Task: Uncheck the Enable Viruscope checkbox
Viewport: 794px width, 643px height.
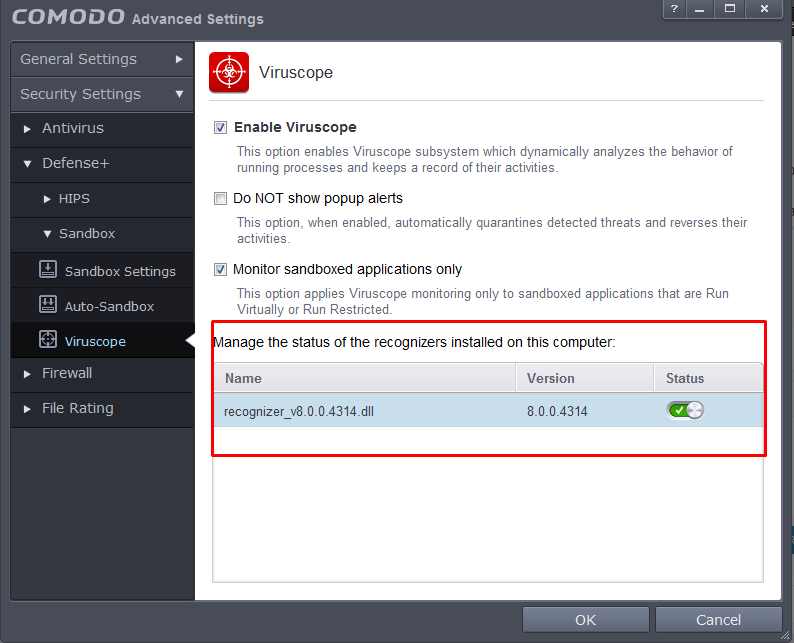Action: 220,127
